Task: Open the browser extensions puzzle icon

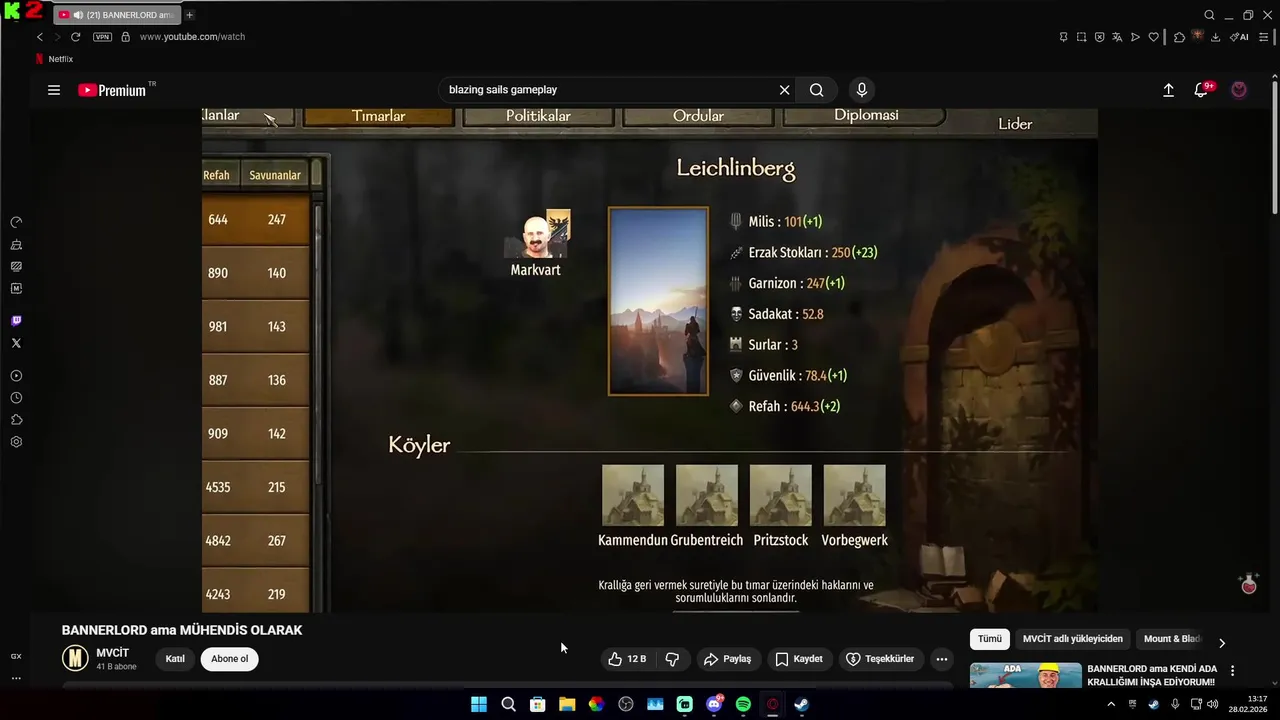Action: [1180, 37]
